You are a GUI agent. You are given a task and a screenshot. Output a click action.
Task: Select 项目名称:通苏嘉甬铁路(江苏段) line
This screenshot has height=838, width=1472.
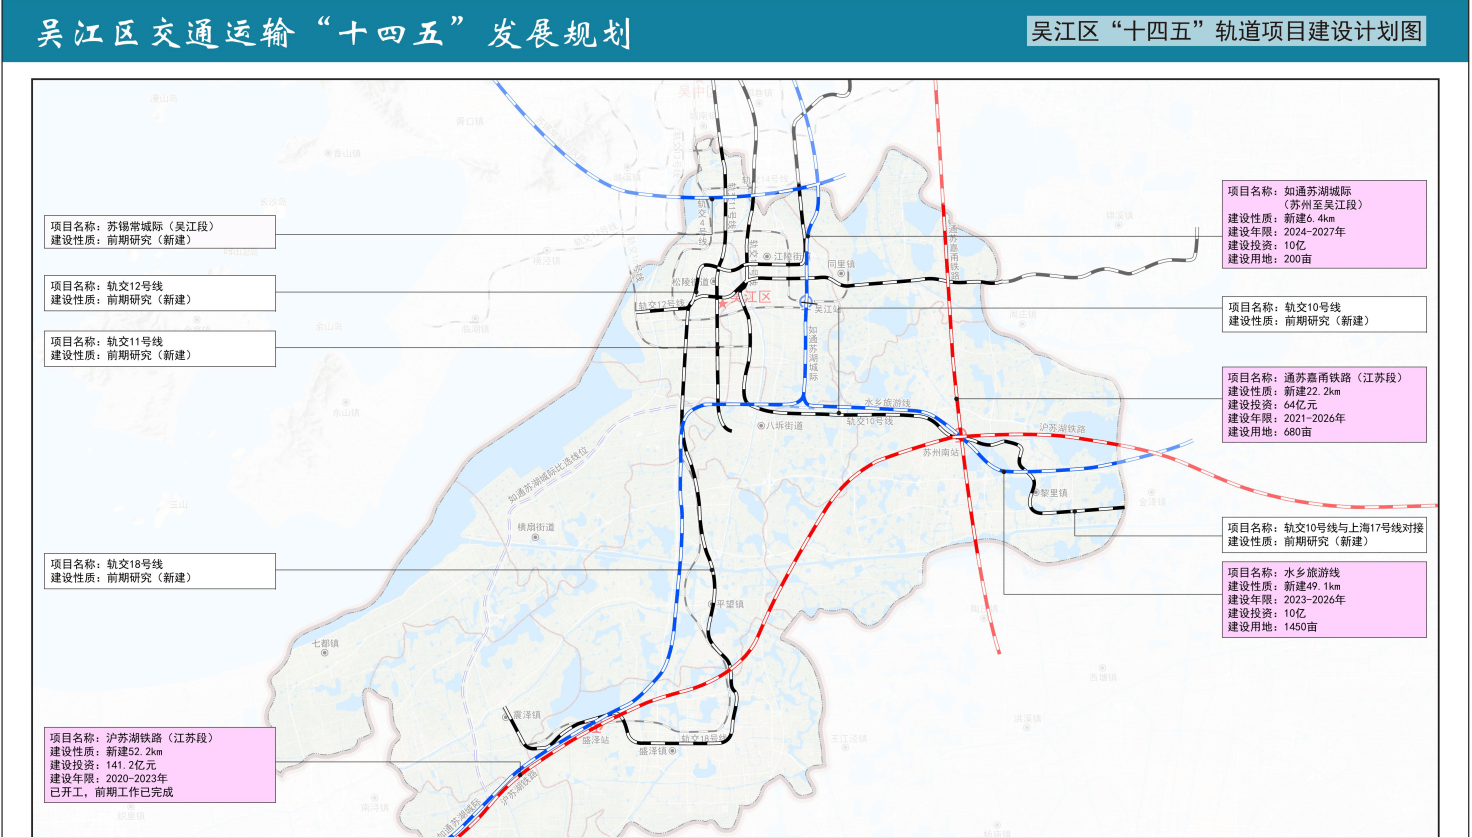[1315, 378]
